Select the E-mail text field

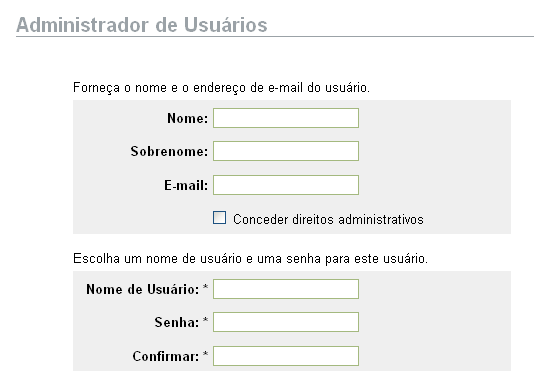[286, 185]
